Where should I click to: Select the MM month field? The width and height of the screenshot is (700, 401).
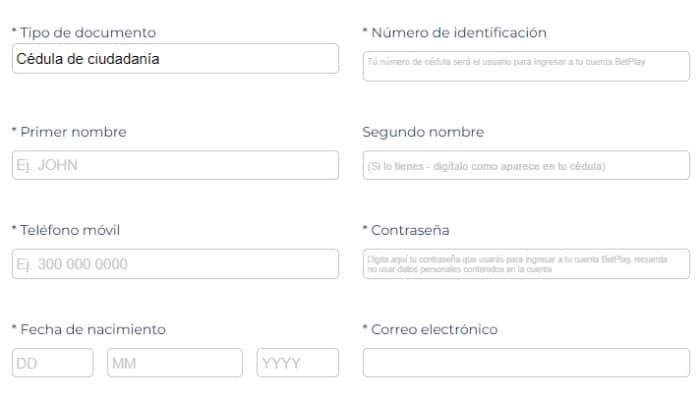174,363
